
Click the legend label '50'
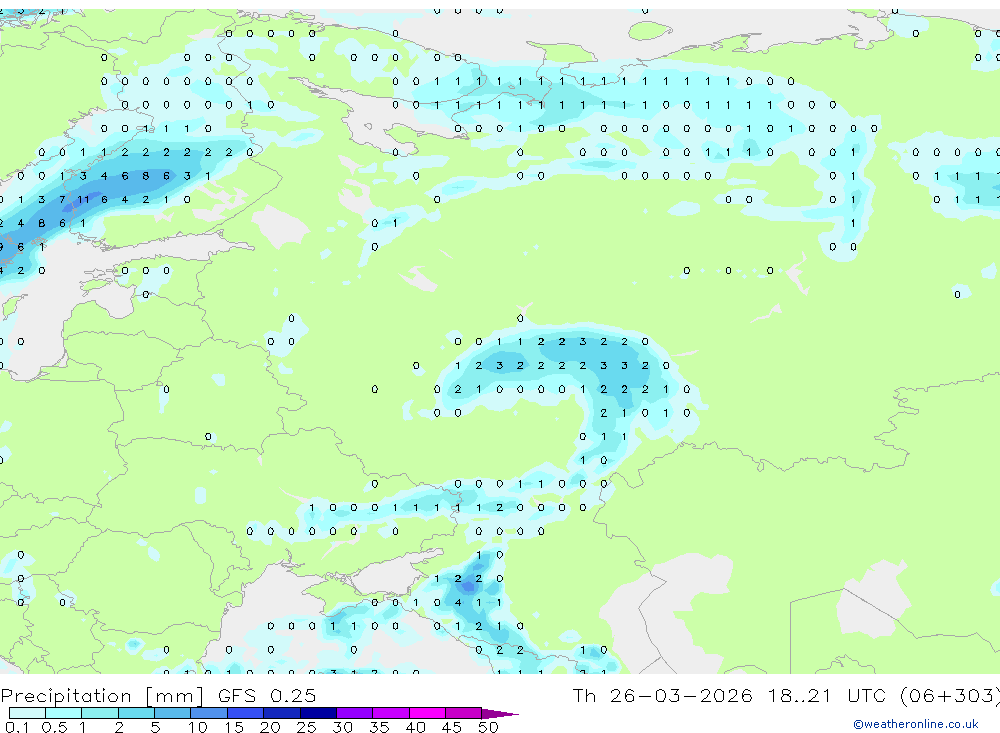pyautogui.click(x=488, y=727)
